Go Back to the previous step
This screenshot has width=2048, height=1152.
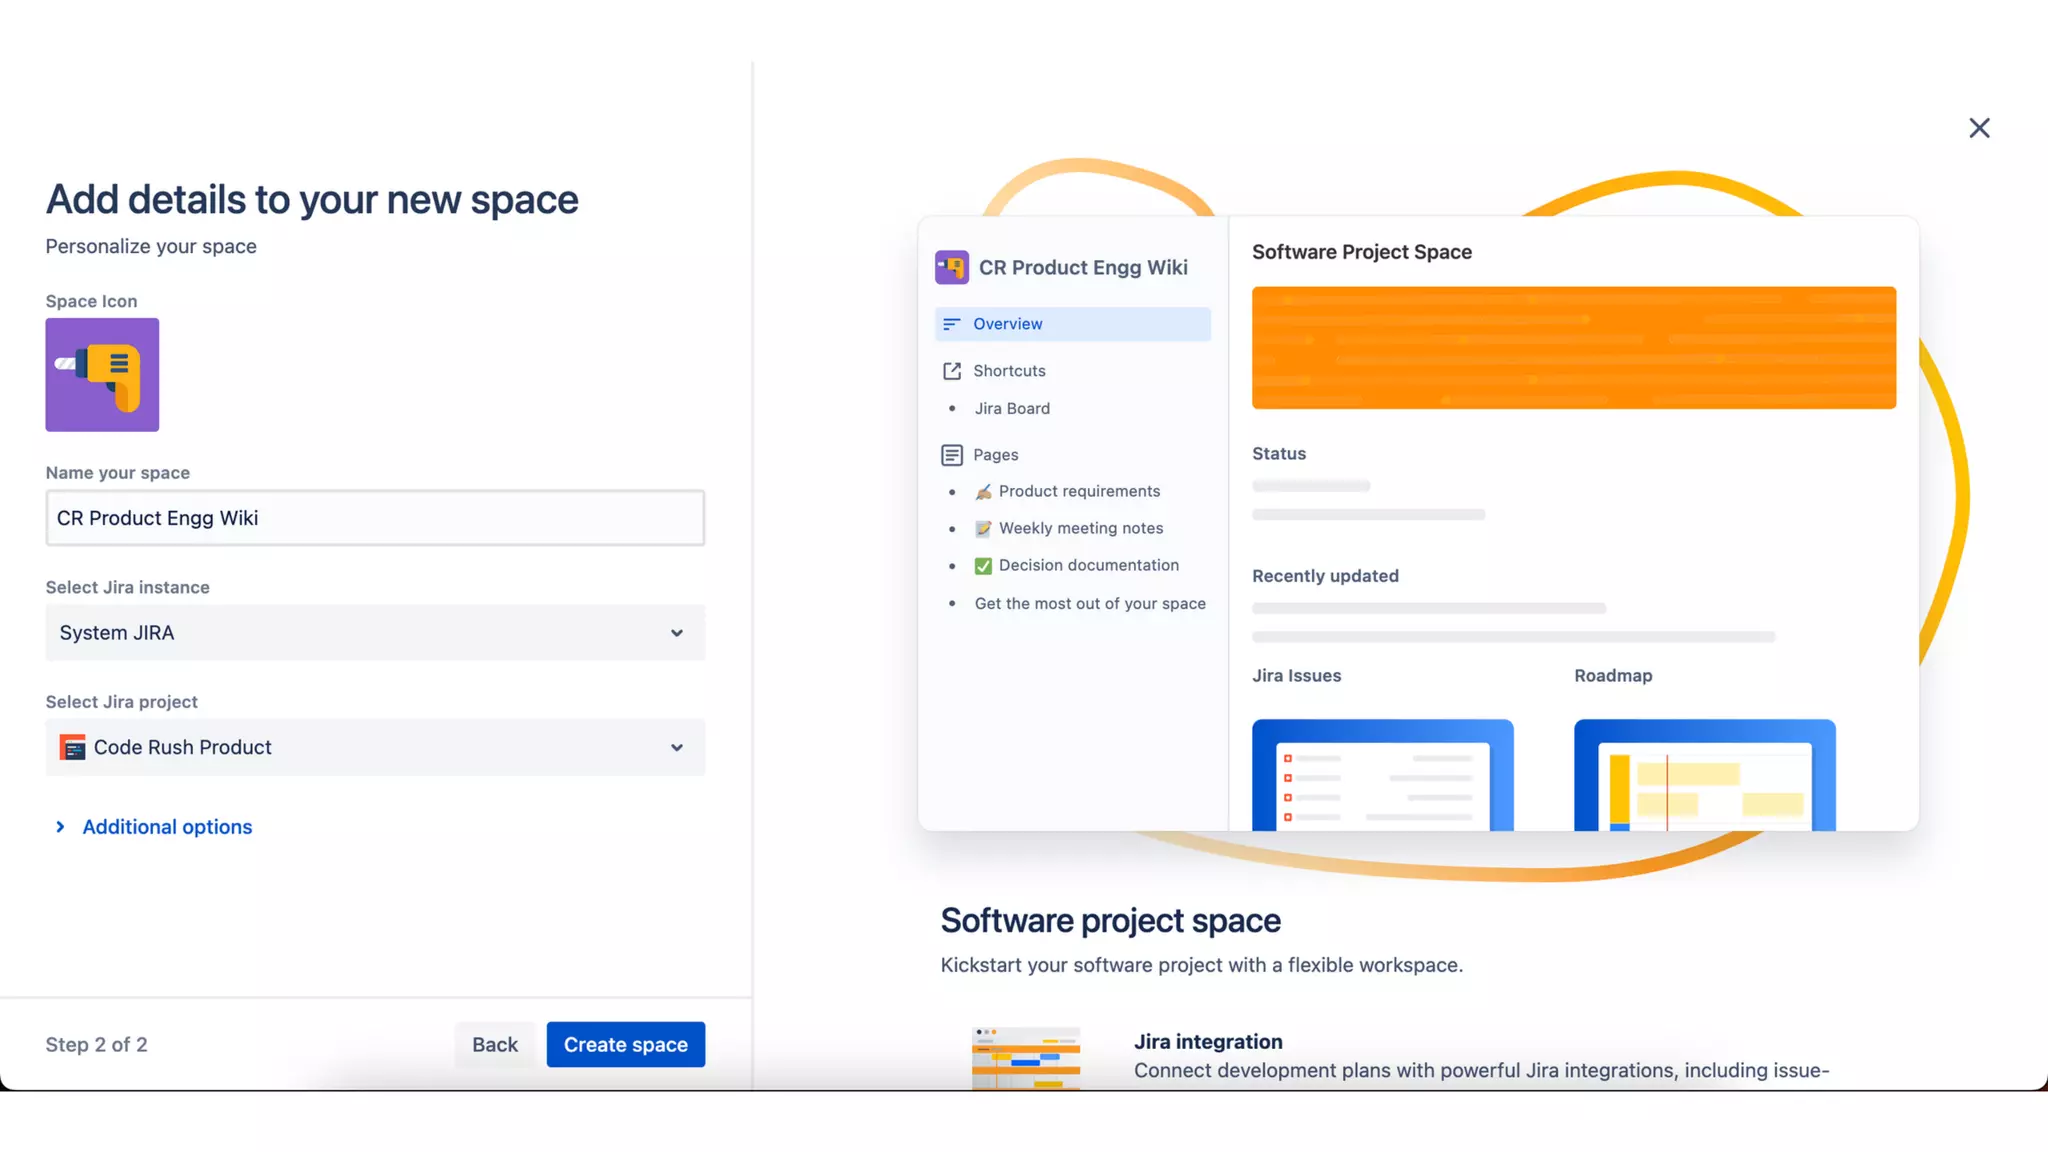(x=494, y=1044)
